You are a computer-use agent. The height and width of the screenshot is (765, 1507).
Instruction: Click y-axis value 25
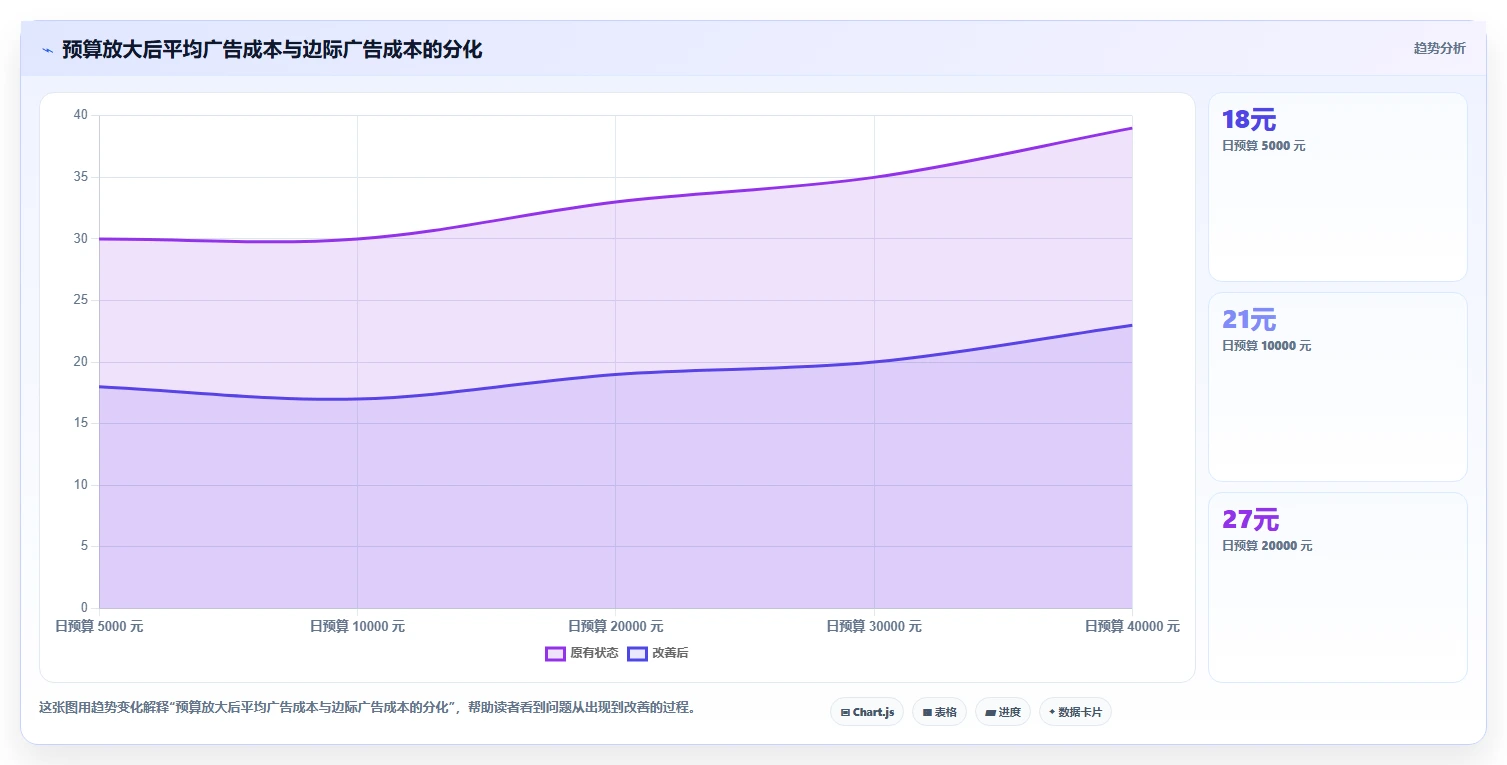tap(81, 300)
